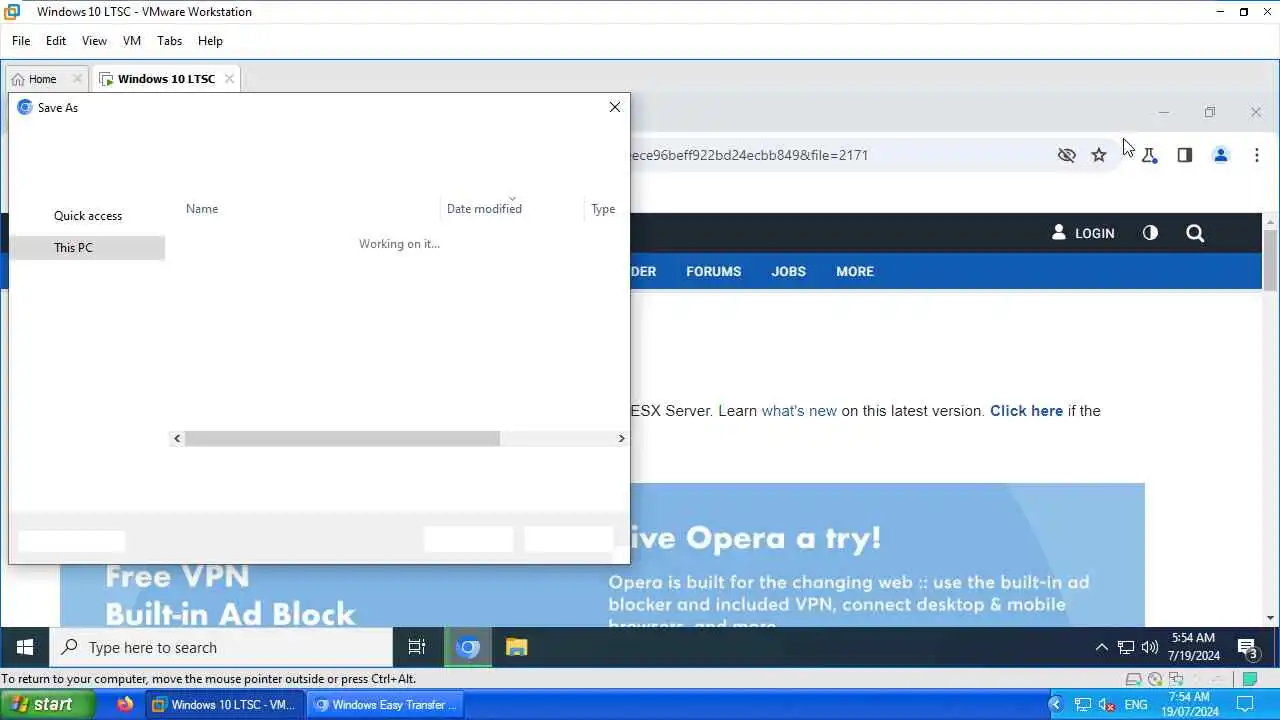Open VMware File menu

coord(21,41)
